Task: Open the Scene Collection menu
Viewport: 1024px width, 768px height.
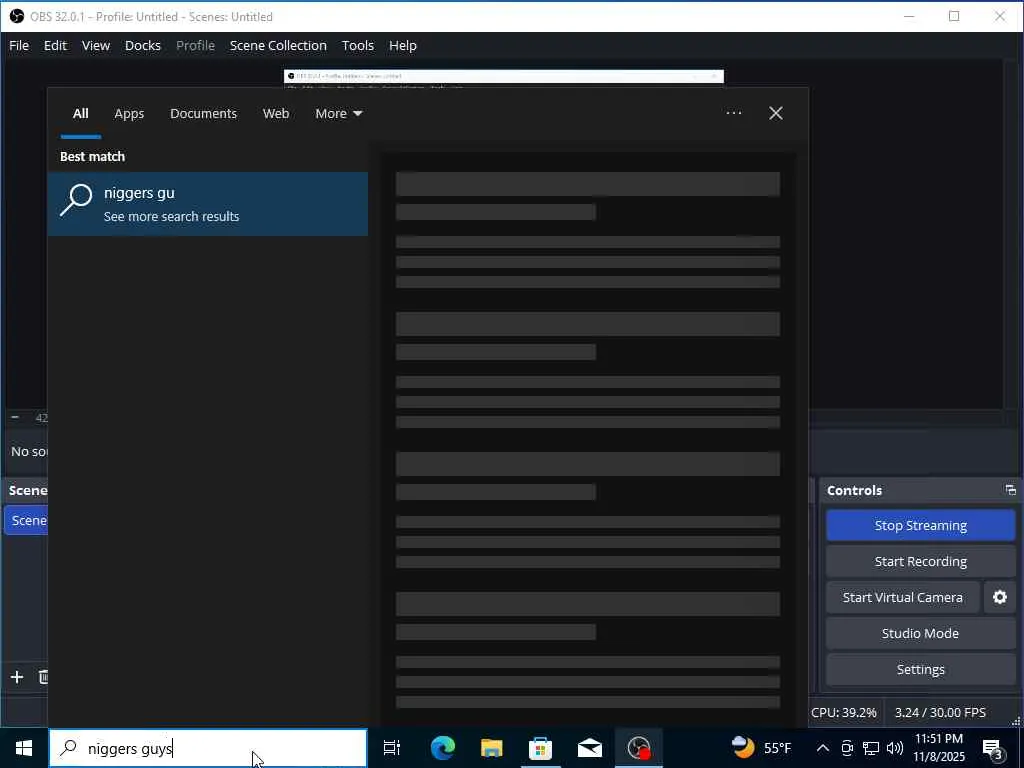Action: [278, 46]
